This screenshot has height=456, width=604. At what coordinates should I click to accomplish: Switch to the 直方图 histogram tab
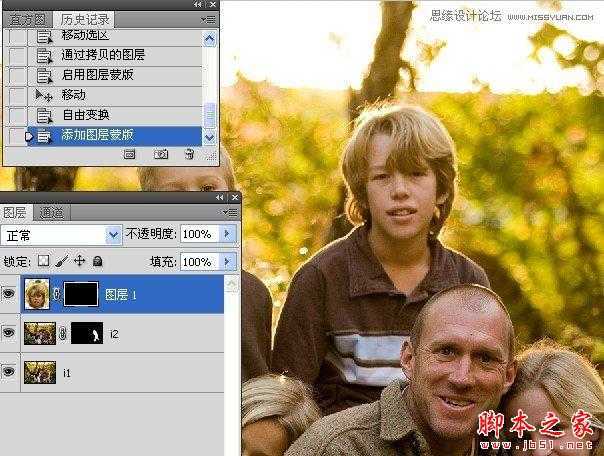click(x=27, y=20)
